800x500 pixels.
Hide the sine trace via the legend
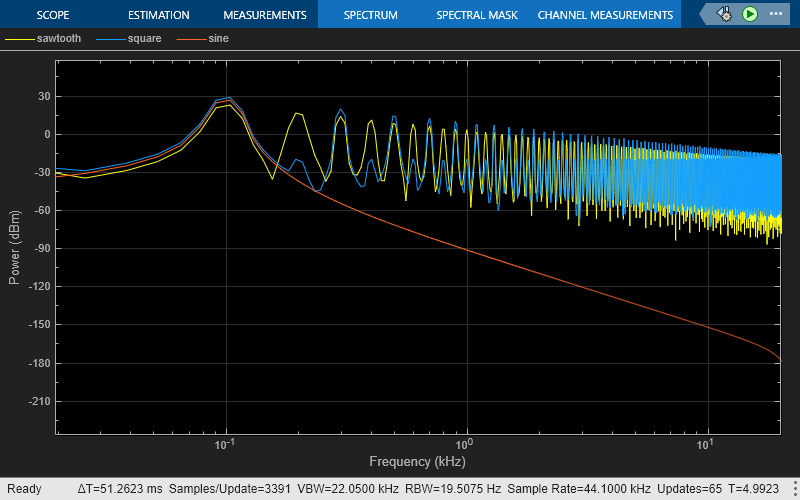(x=218, y=39)
